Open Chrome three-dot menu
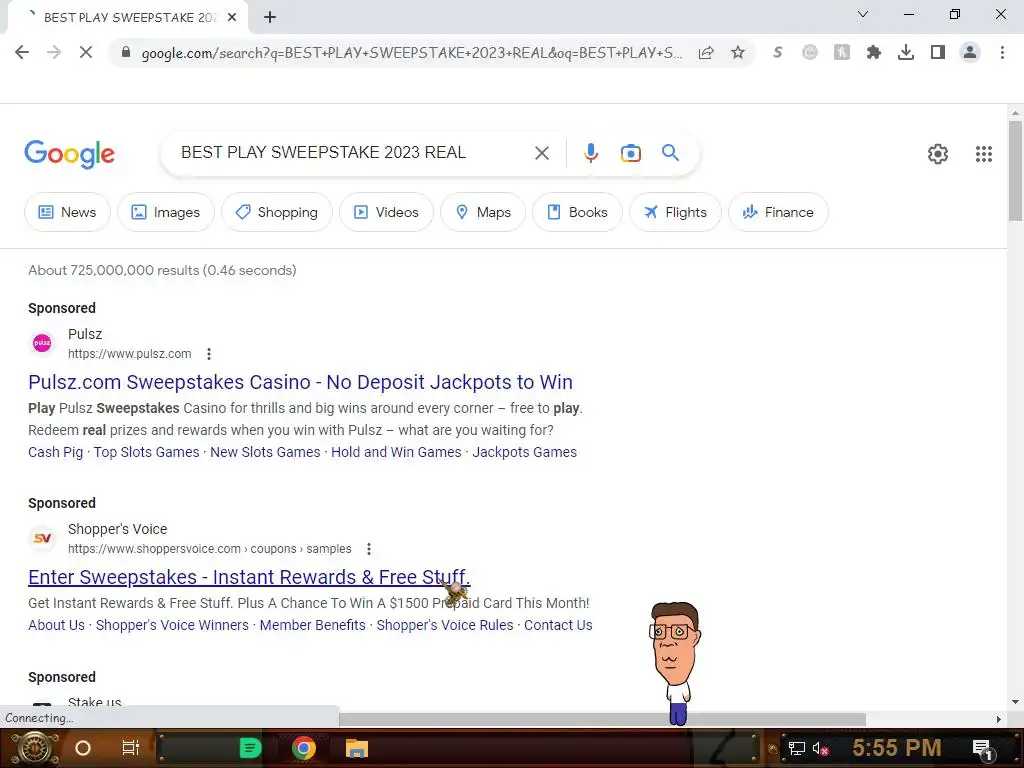Image resolution: width=1024 pixels, height=768 pixels. [1002, 52]
